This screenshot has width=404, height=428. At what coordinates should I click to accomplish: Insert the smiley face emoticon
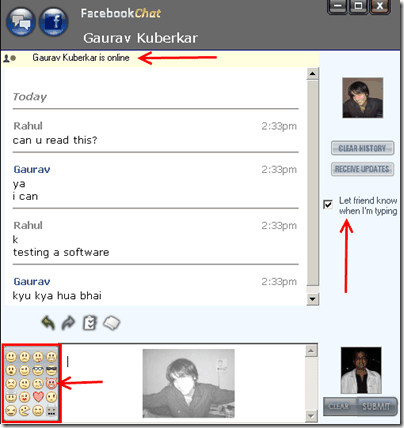pos(11,356)
